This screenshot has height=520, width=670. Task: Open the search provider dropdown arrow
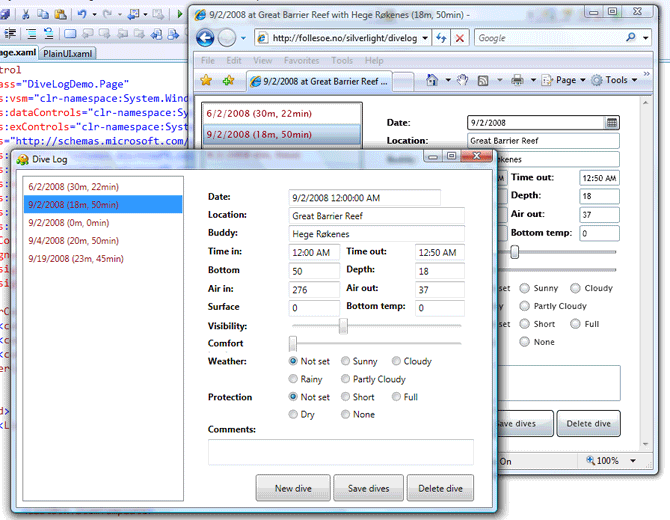(x=645, y=38)
